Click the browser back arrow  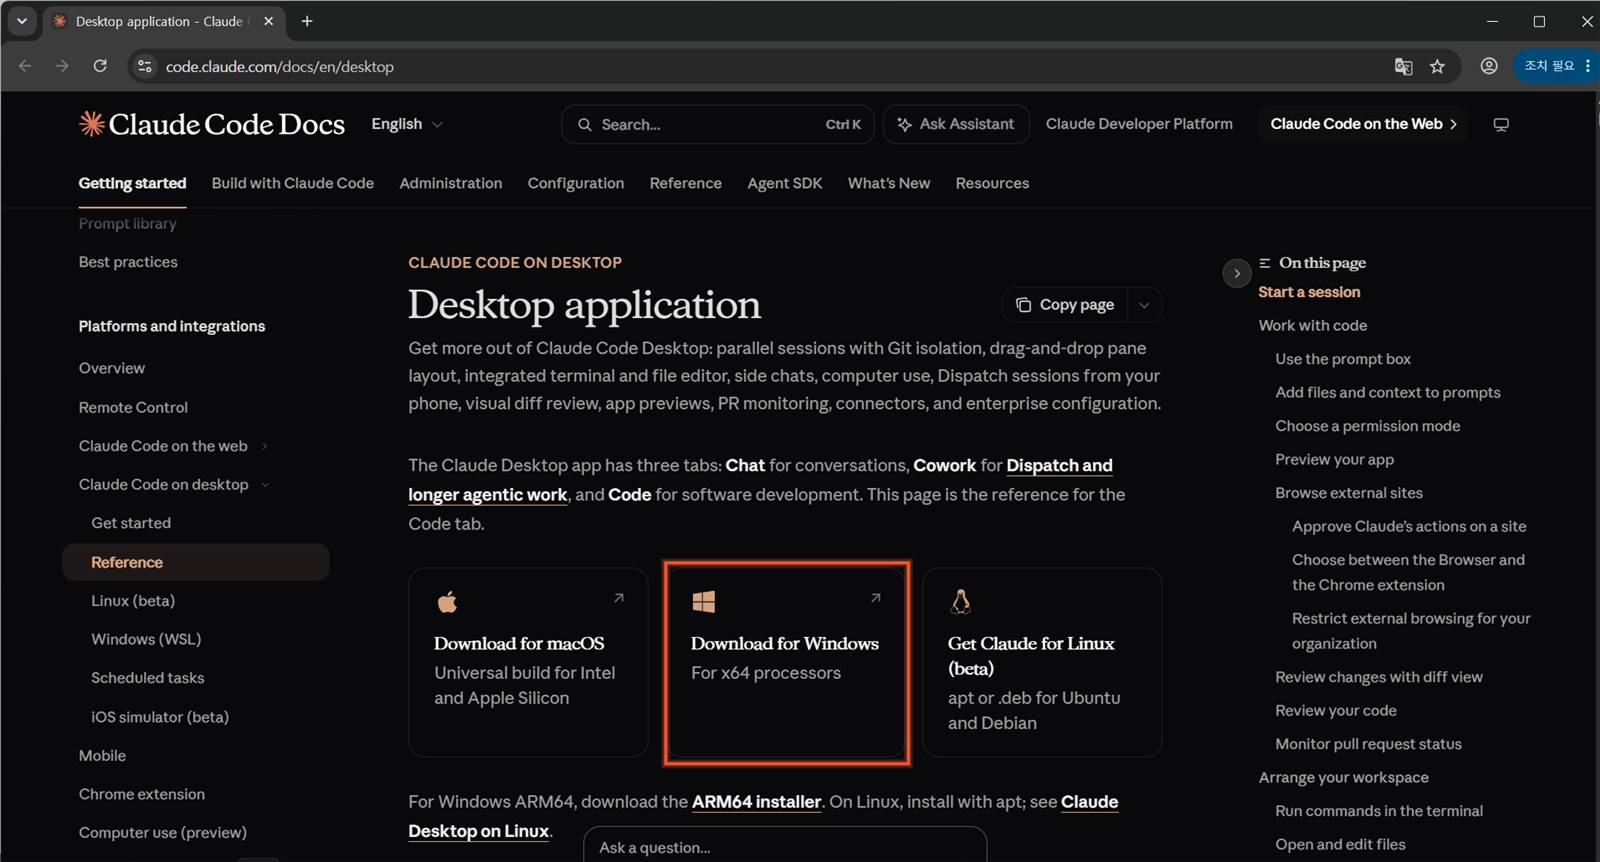[x=25, y=66]
